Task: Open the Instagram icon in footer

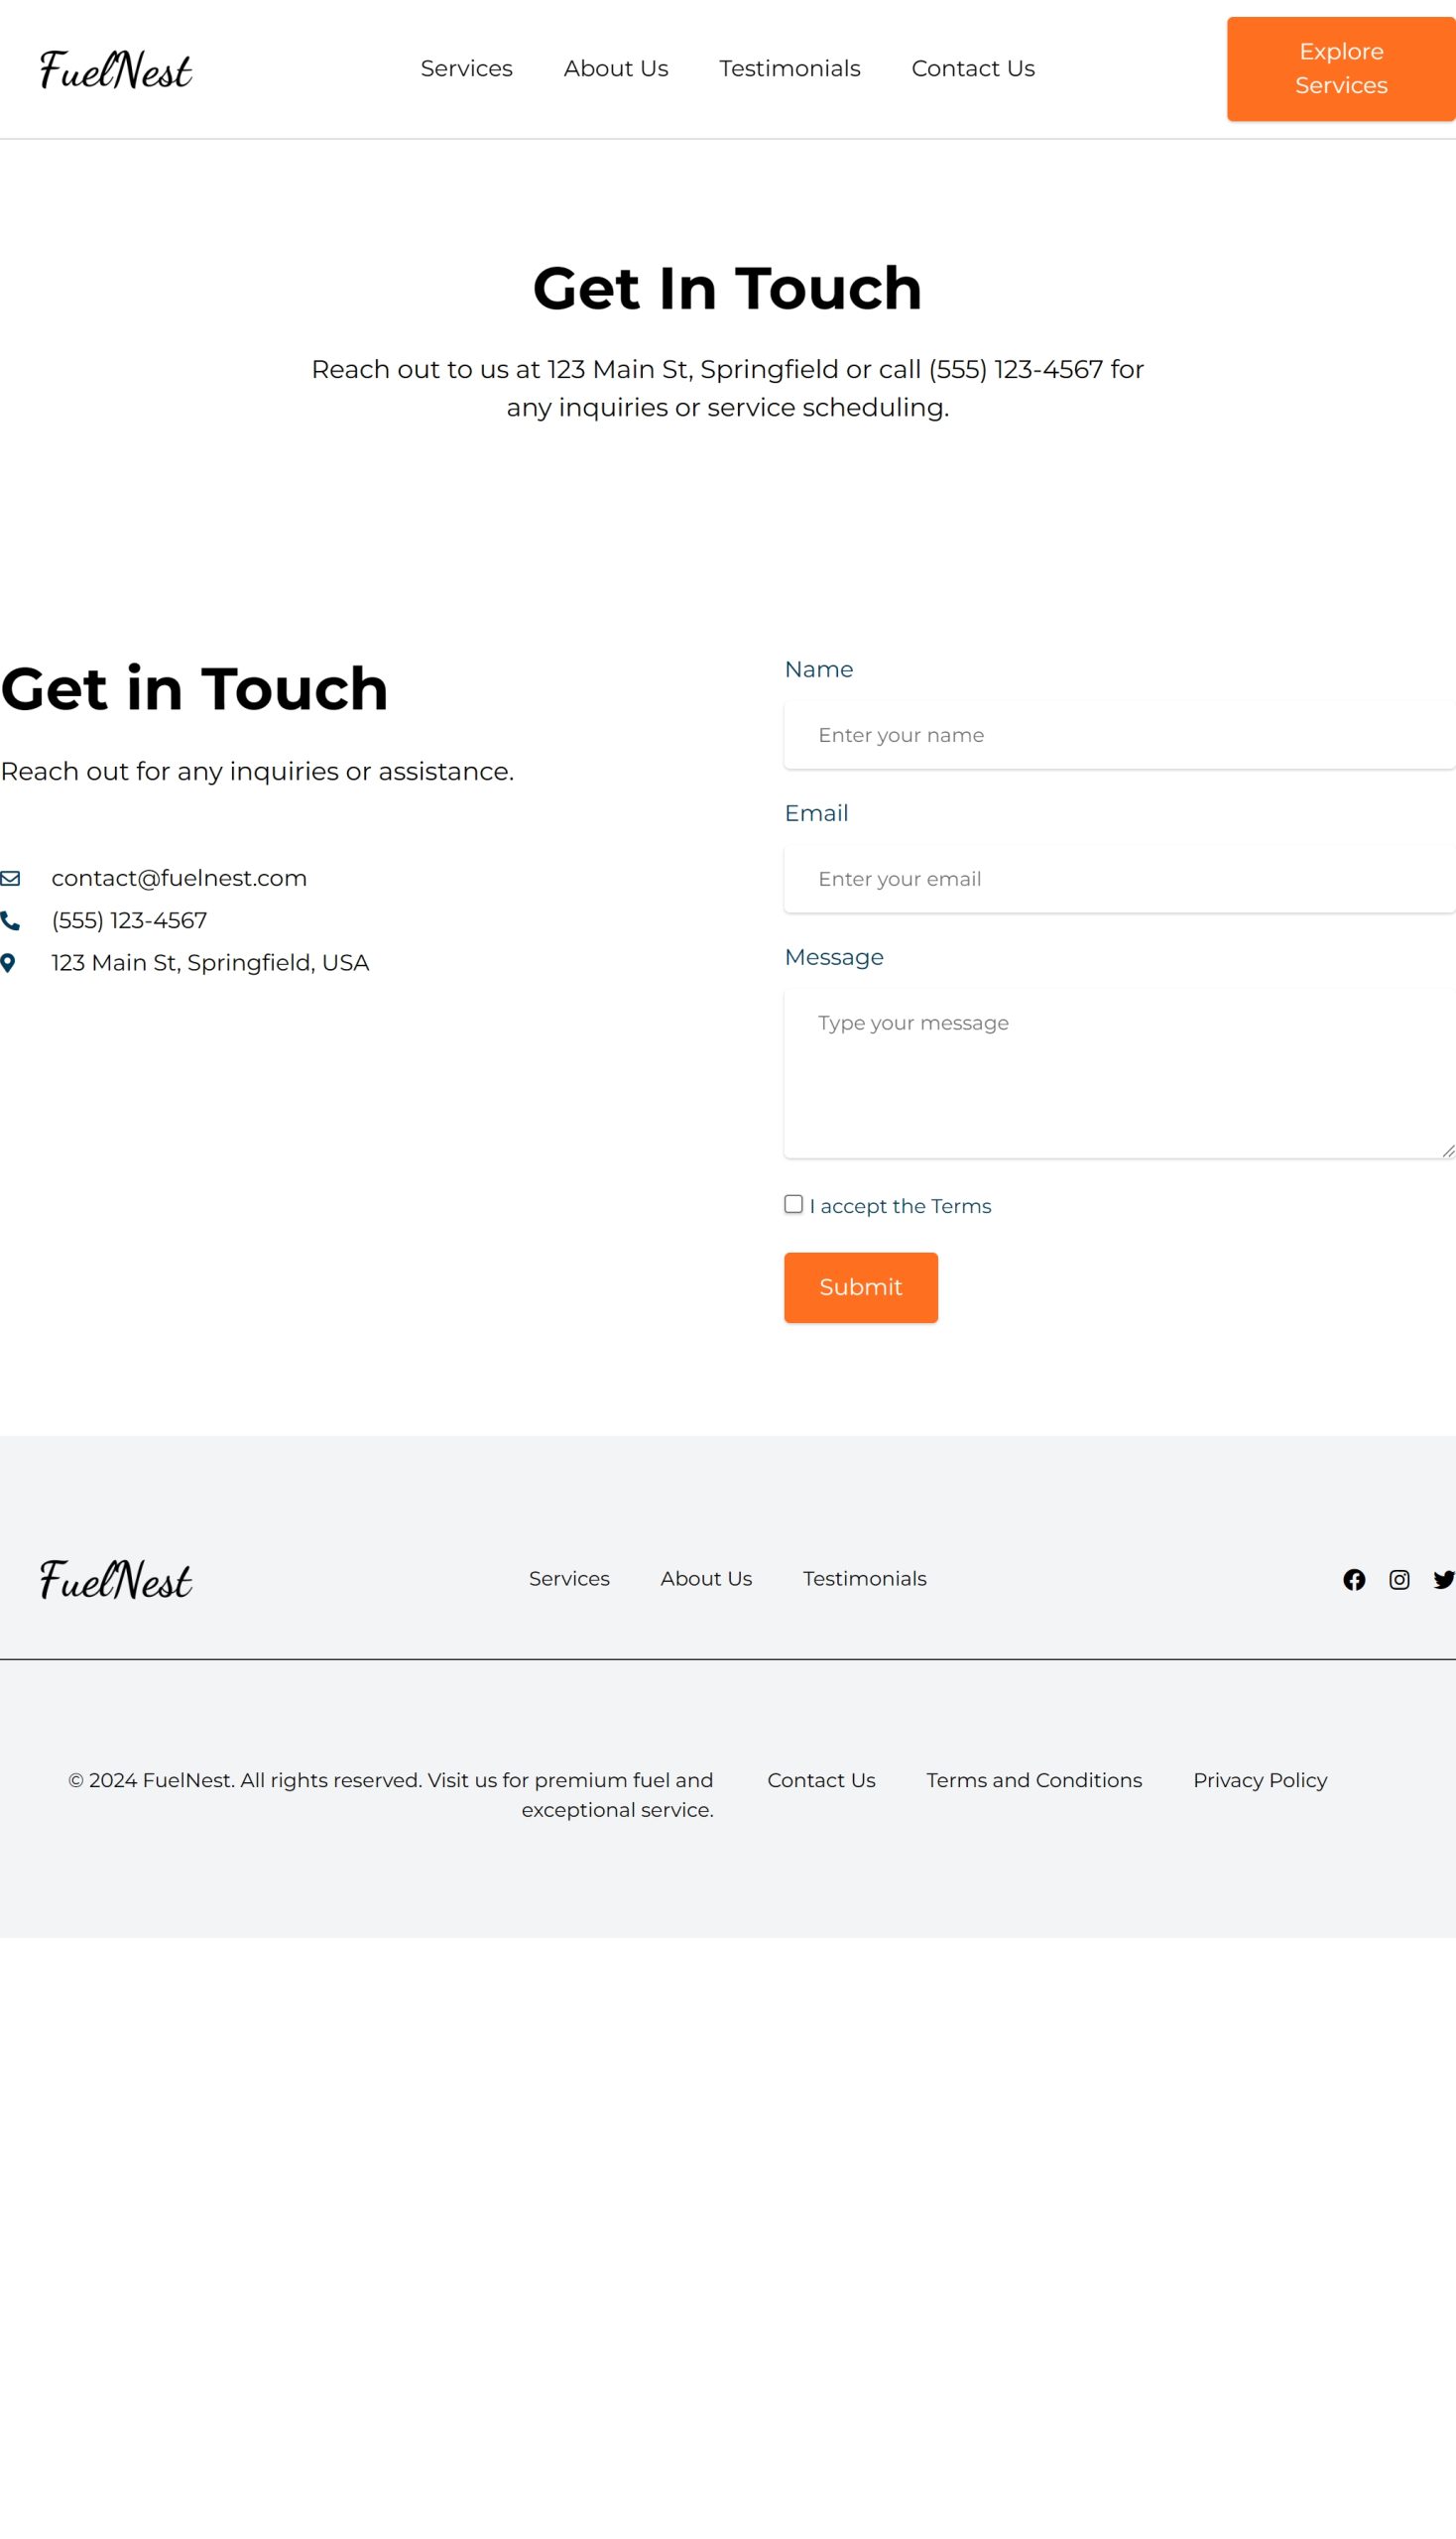Action: pos(1399,1579)
